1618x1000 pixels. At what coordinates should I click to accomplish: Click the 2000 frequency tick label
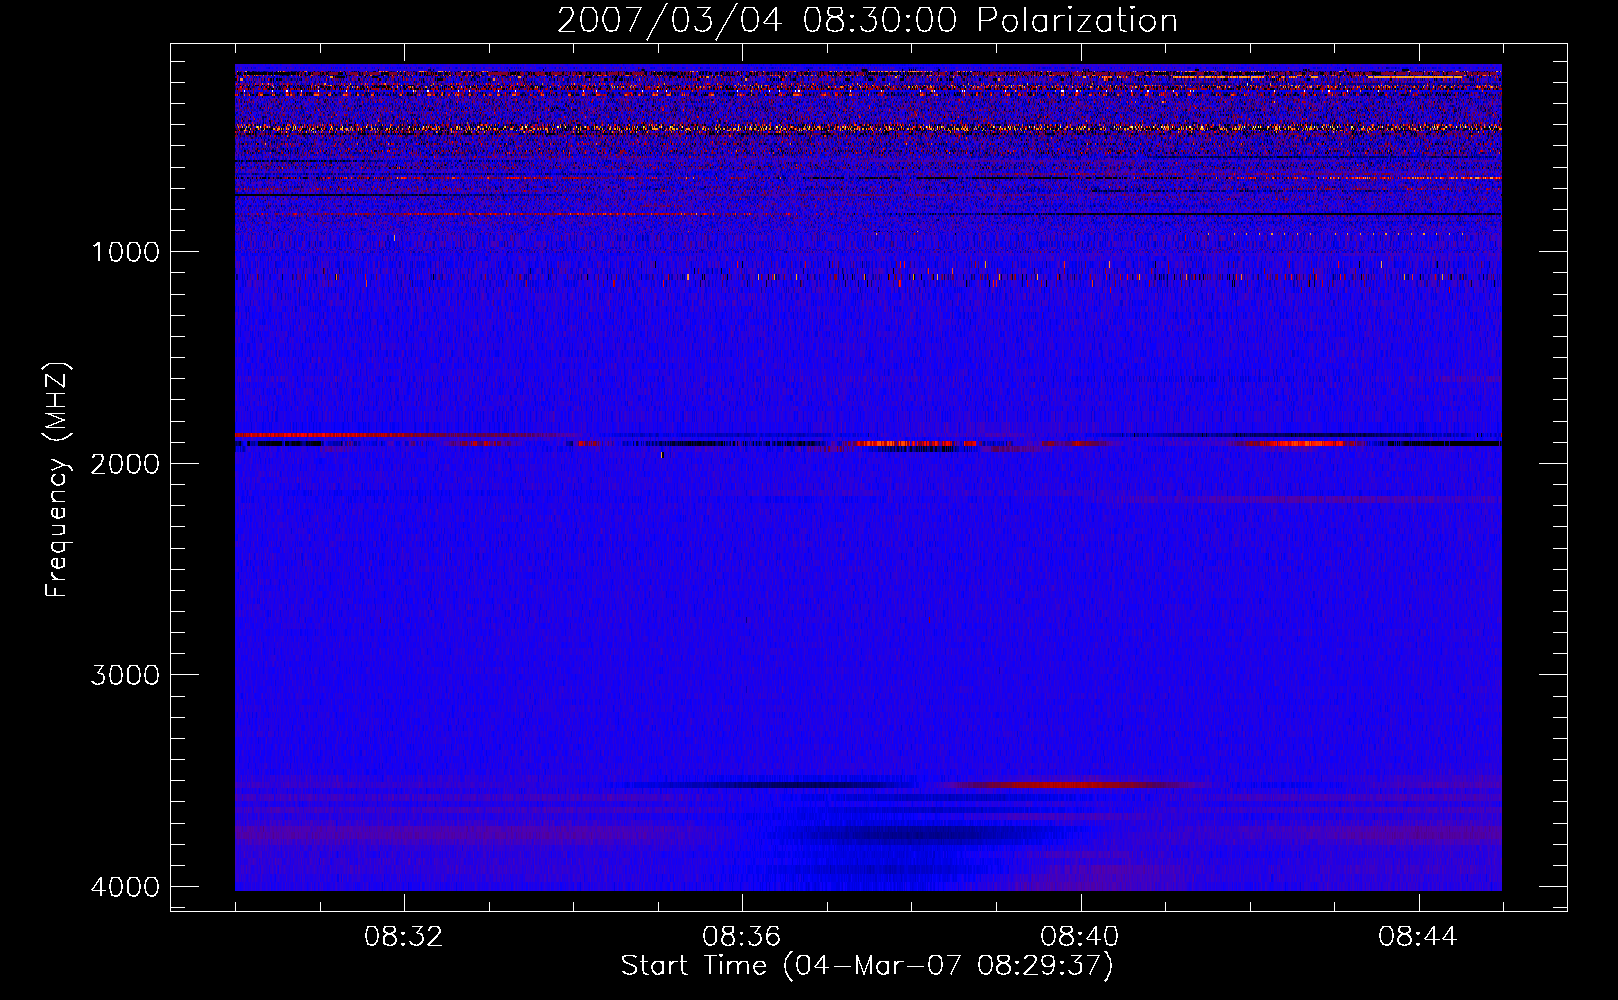tap(125, 463)
